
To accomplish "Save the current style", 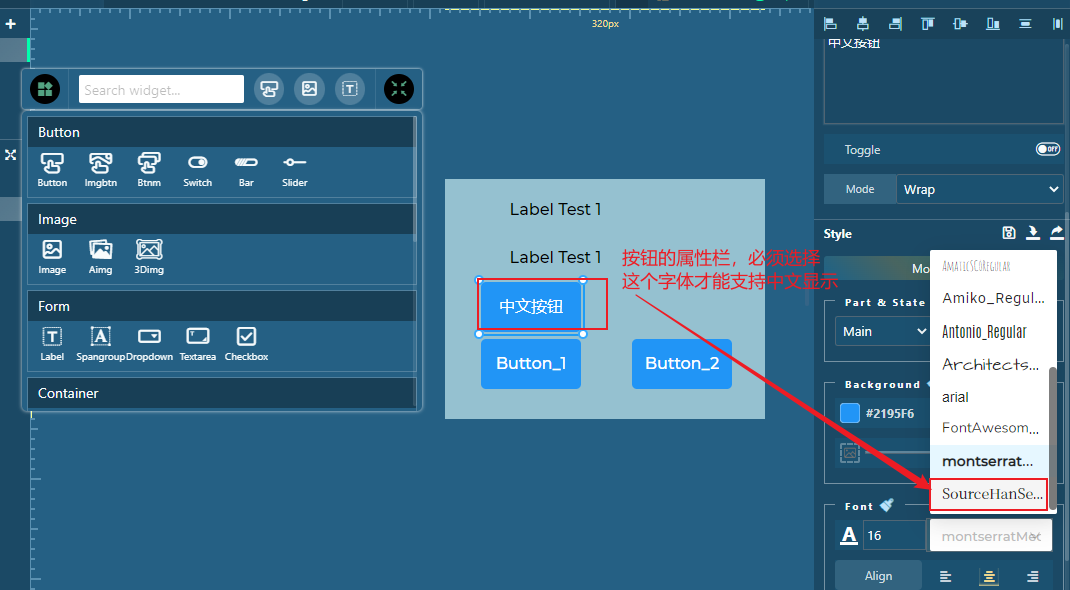I will coord(1009,233).
